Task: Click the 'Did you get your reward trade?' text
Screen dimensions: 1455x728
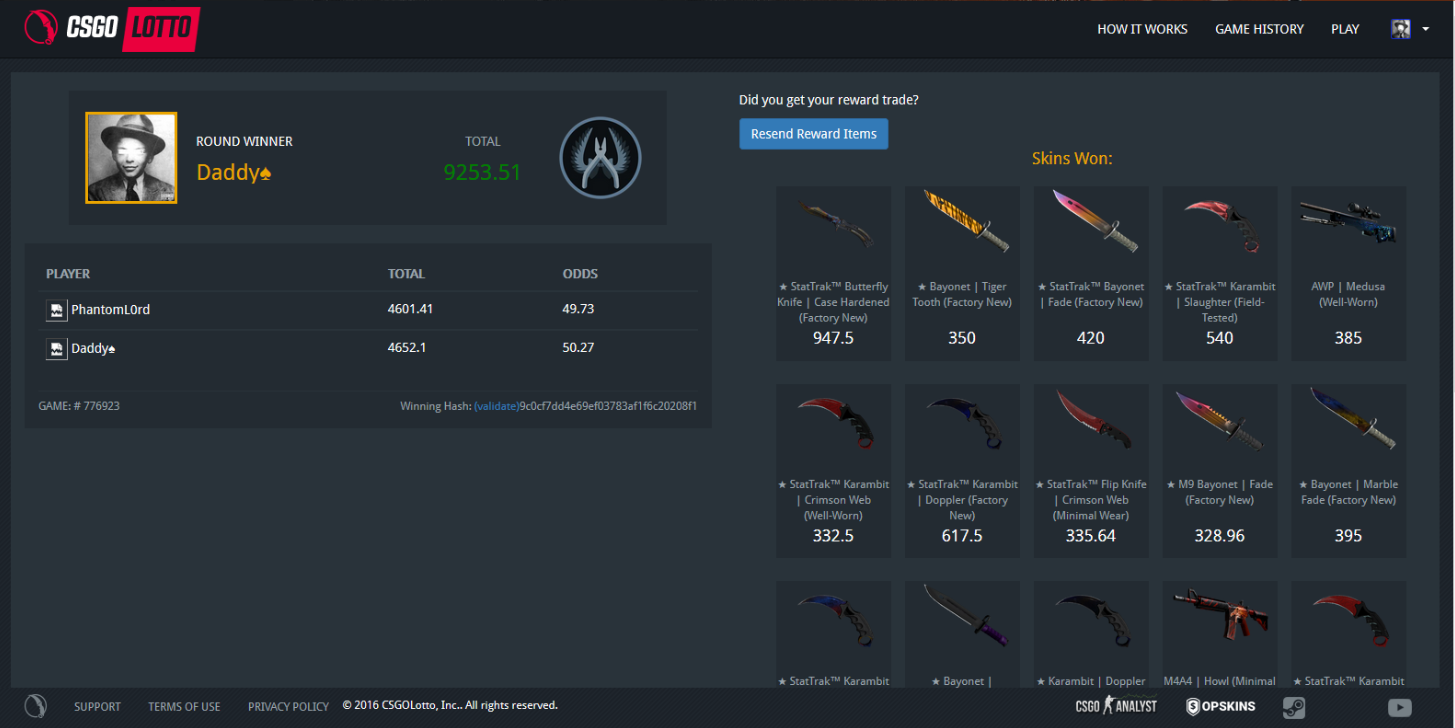Action: tap(829, 100)
